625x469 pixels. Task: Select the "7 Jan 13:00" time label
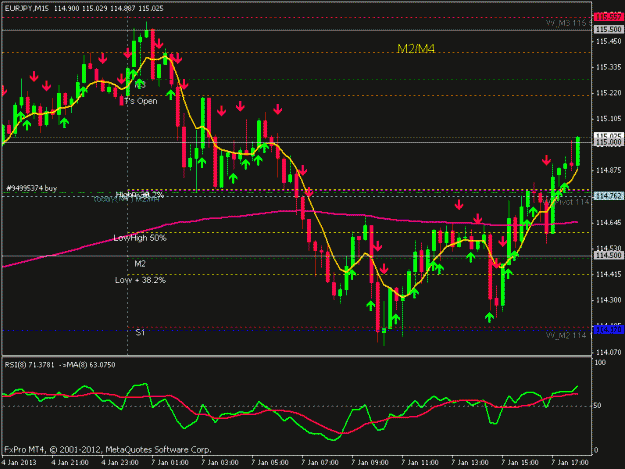click(470, 463)
